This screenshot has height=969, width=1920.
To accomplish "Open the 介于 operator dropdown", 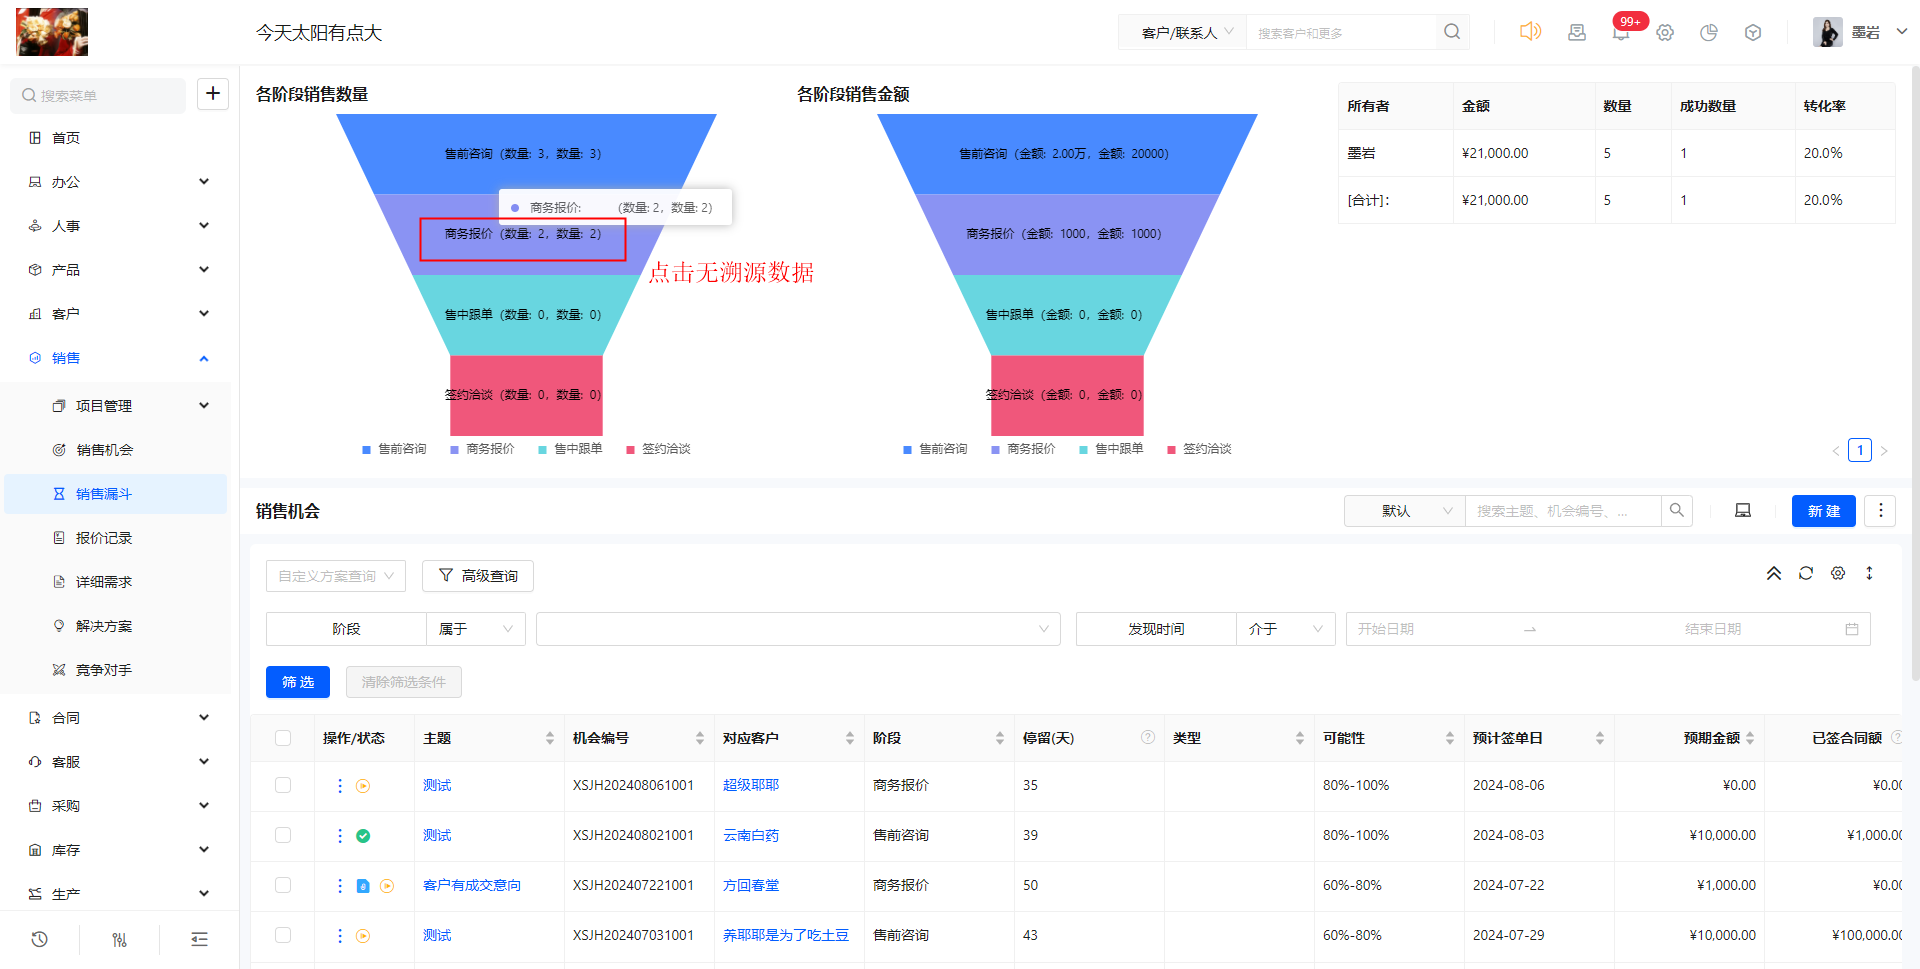I will 1286,629.
